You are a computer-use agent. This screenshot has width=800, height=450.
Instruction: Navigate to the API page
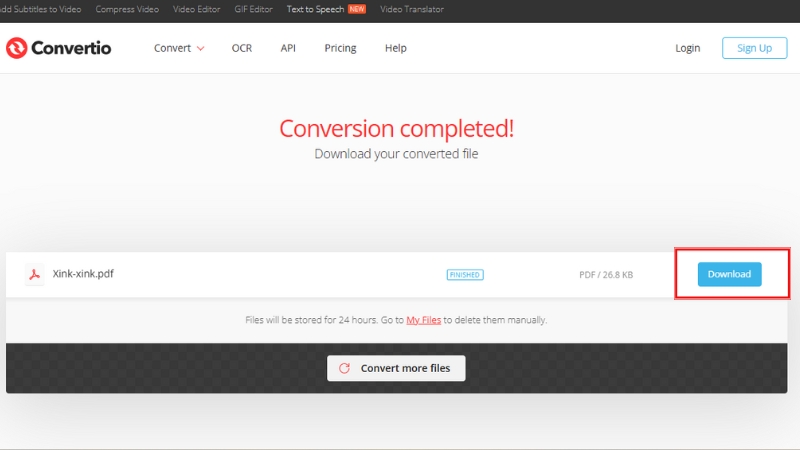(288, 48)
